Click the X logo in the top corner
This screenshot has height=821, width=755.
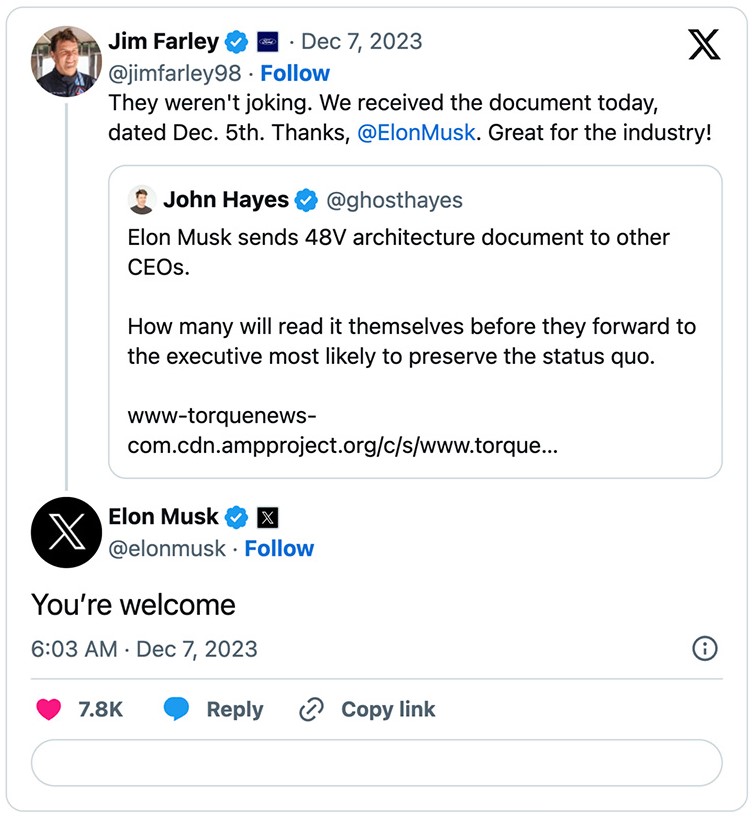pyautogui.click(x=704, y=44)
